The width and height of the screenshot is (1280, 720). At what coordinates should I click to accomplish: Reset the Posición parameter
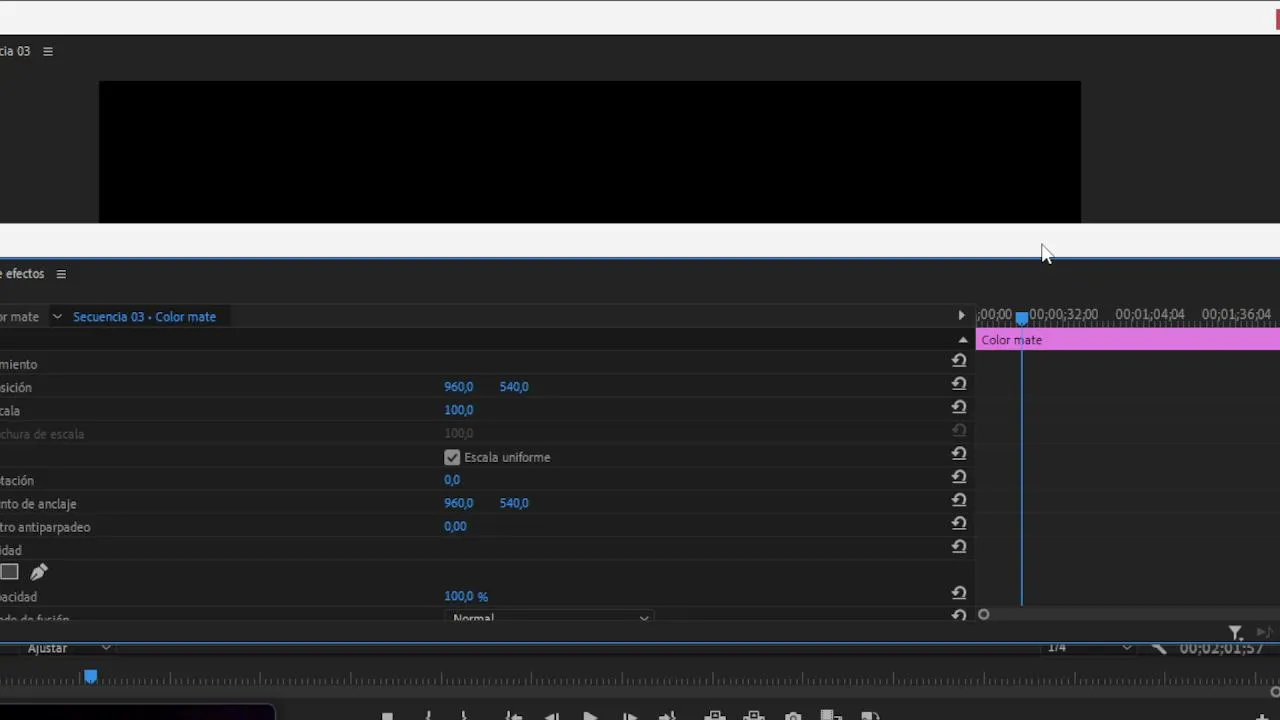tap(959, 384)
